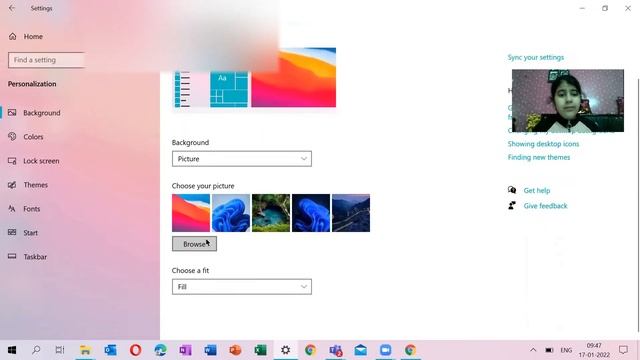
Task: Click the Settings gear taskbar icon
Action: pos(285,350)
